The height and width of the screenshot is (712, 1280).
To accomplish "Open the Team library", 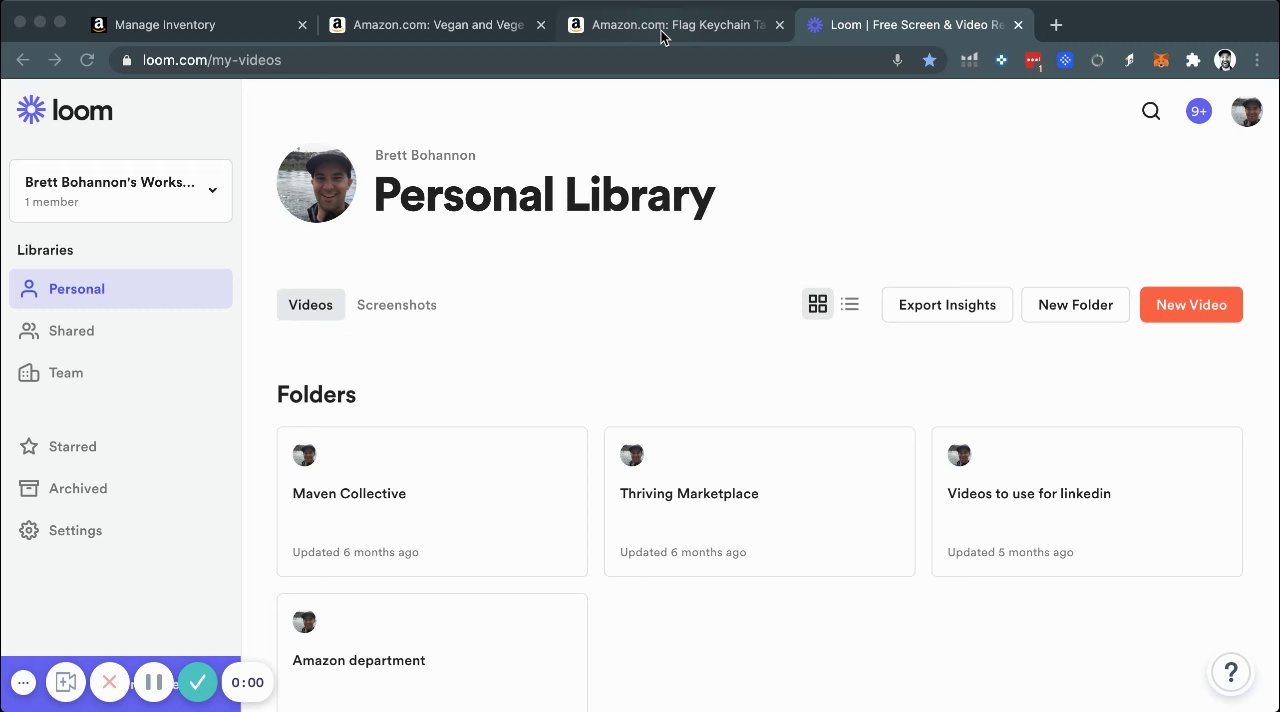I will [x=121, y=373].
